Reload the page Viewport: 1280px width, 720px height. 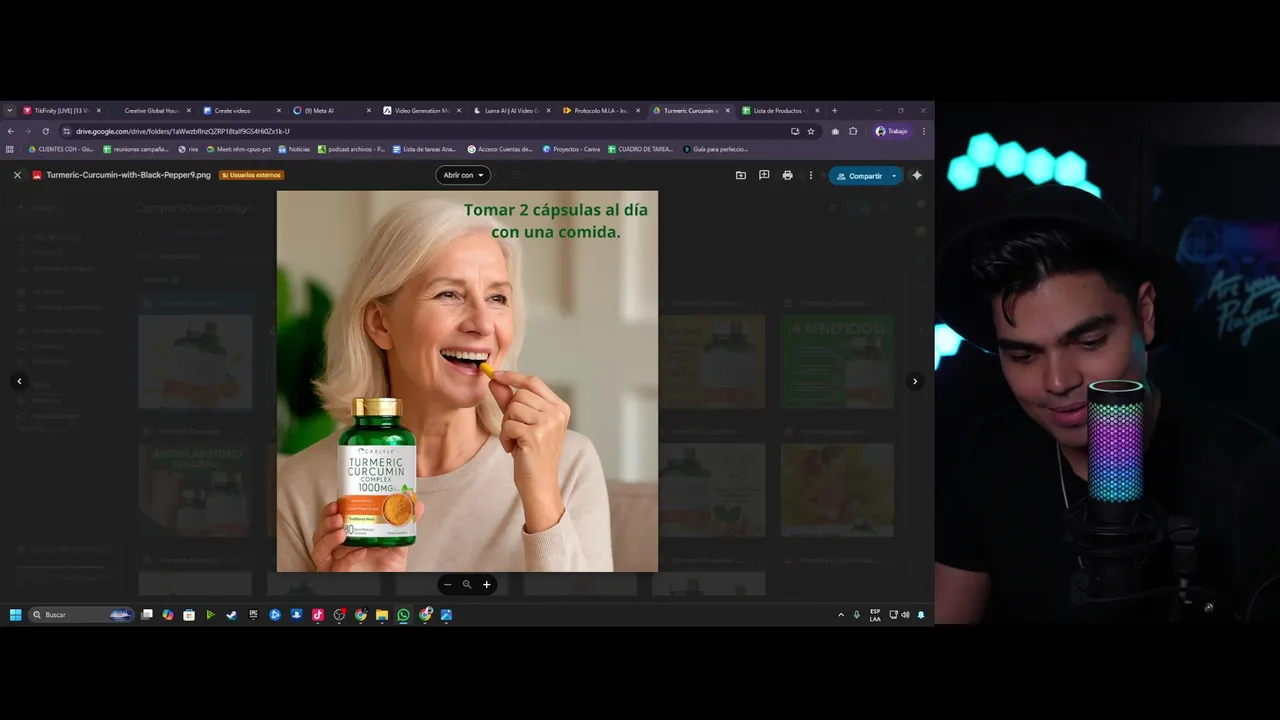[45, 131]
